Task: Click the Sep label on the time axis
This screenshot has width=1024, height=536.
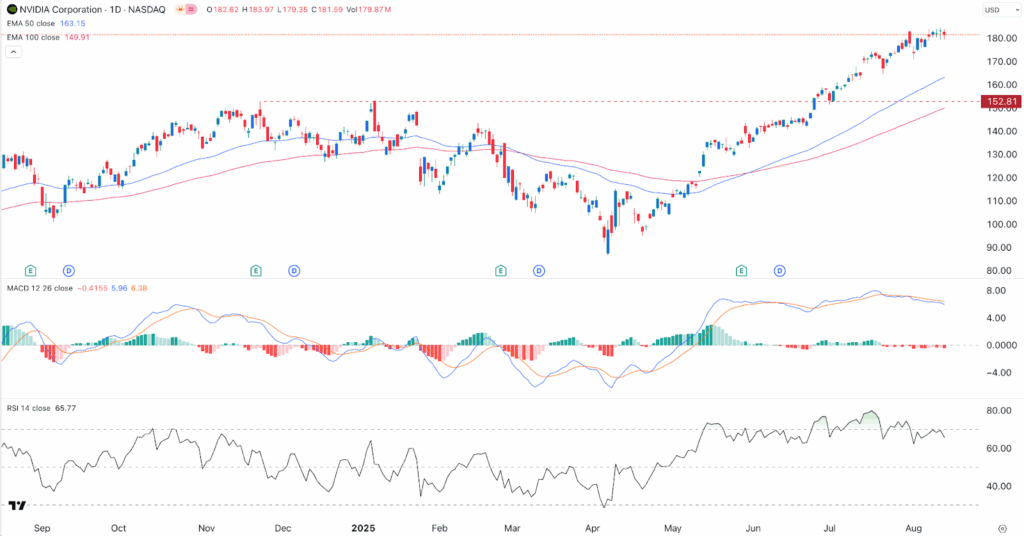Action: 42,528
